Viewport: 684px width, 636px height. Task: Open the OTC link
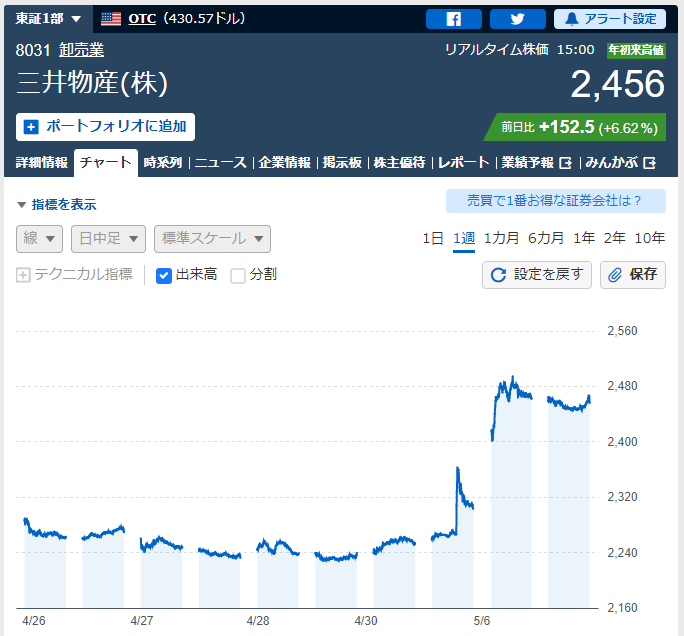click(142, 19)
